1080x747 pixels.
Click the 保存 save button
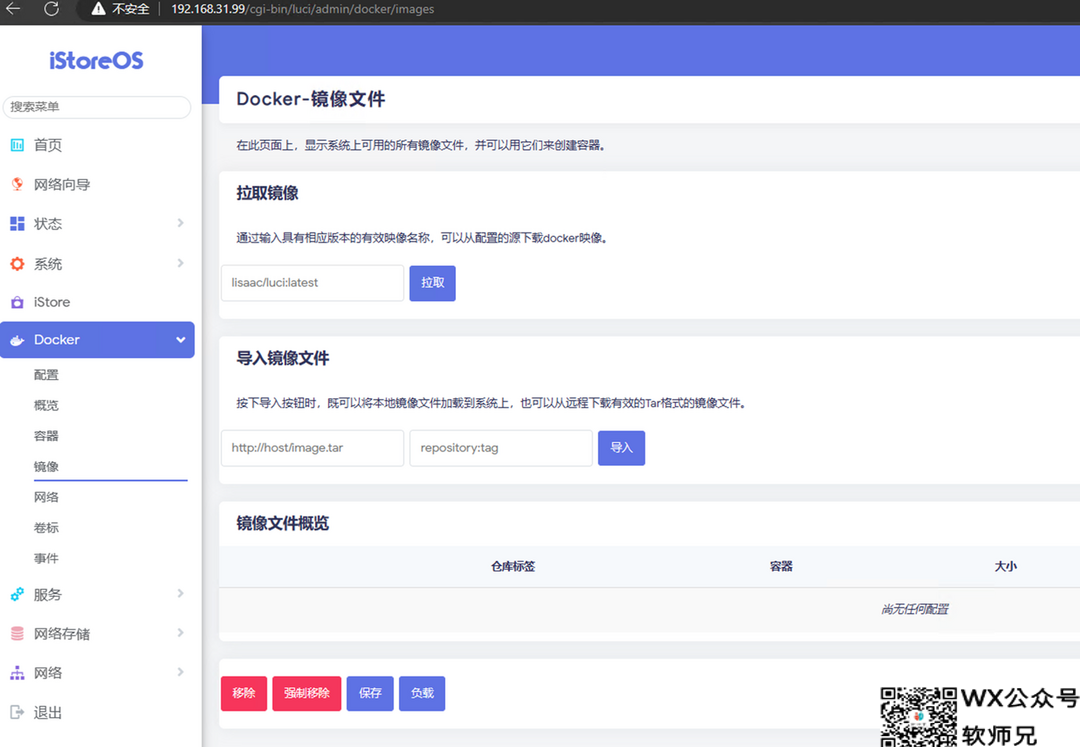pos(370,693)
